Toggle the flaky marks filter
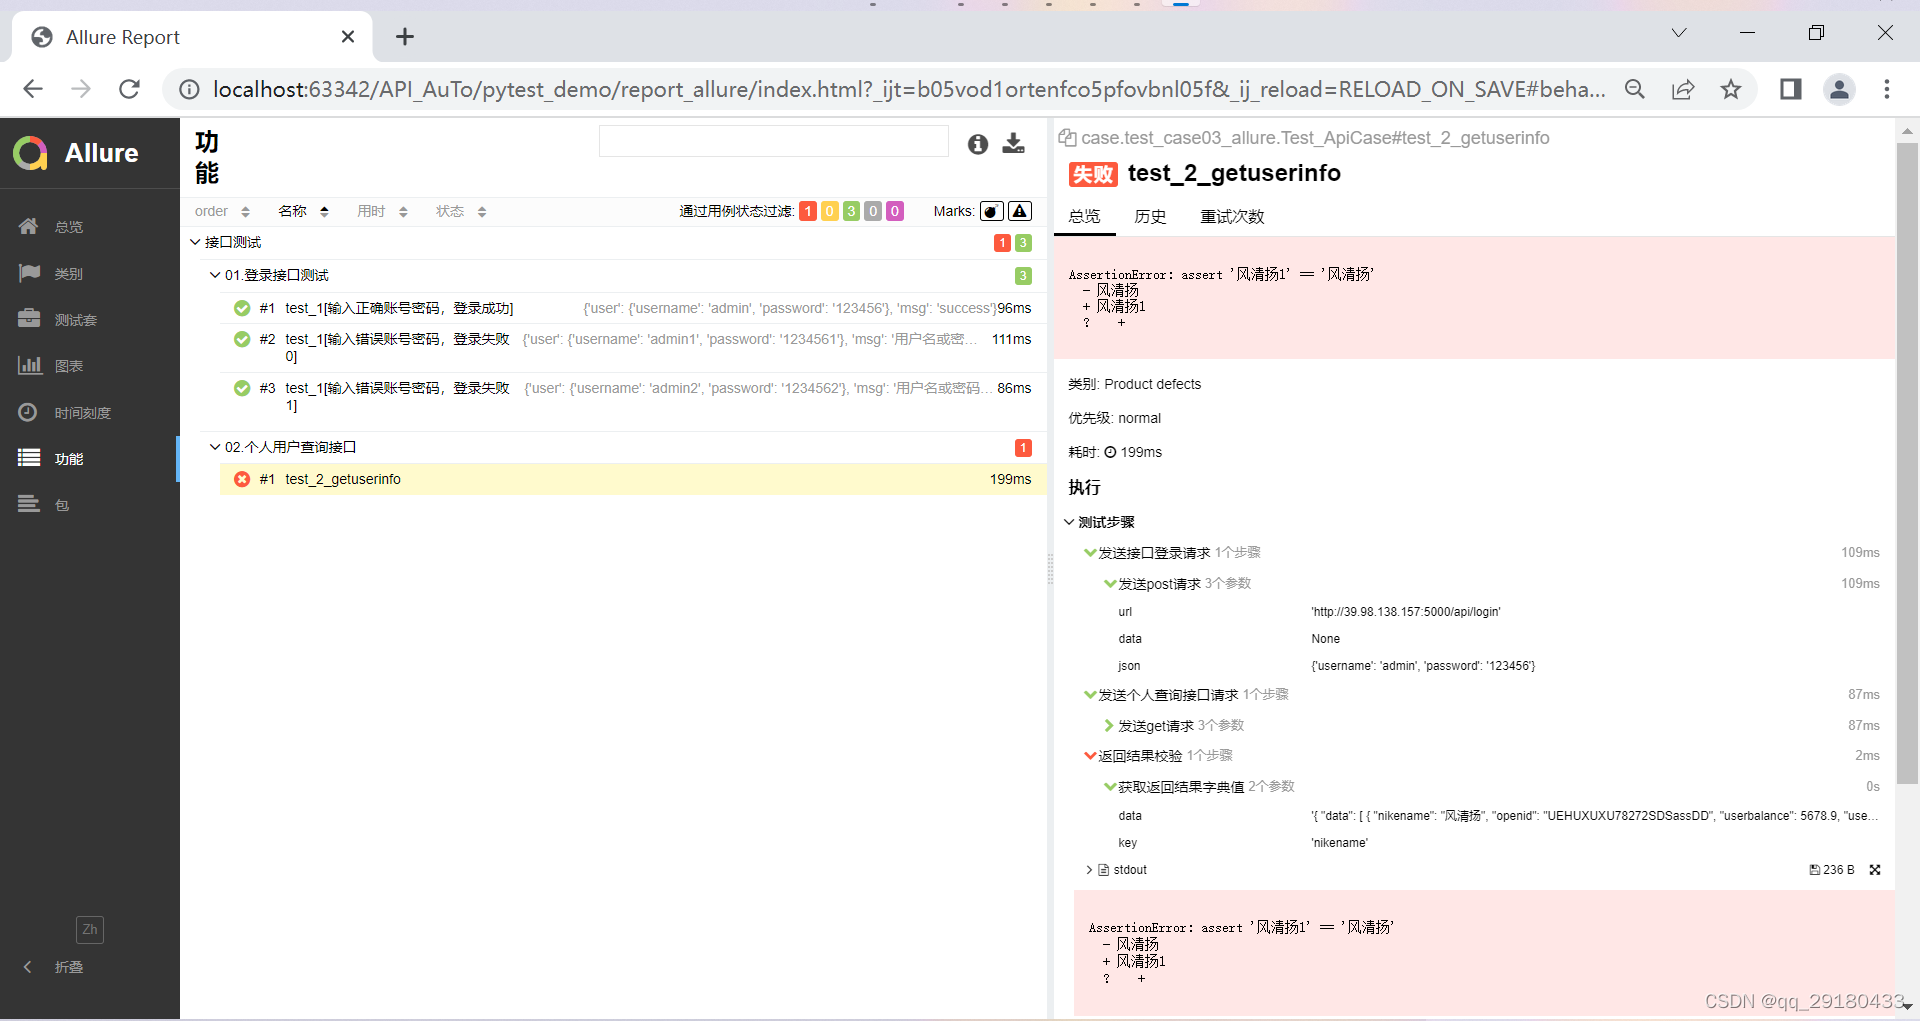This screenshot has width=1920, height=1021. tap(992, 211)
